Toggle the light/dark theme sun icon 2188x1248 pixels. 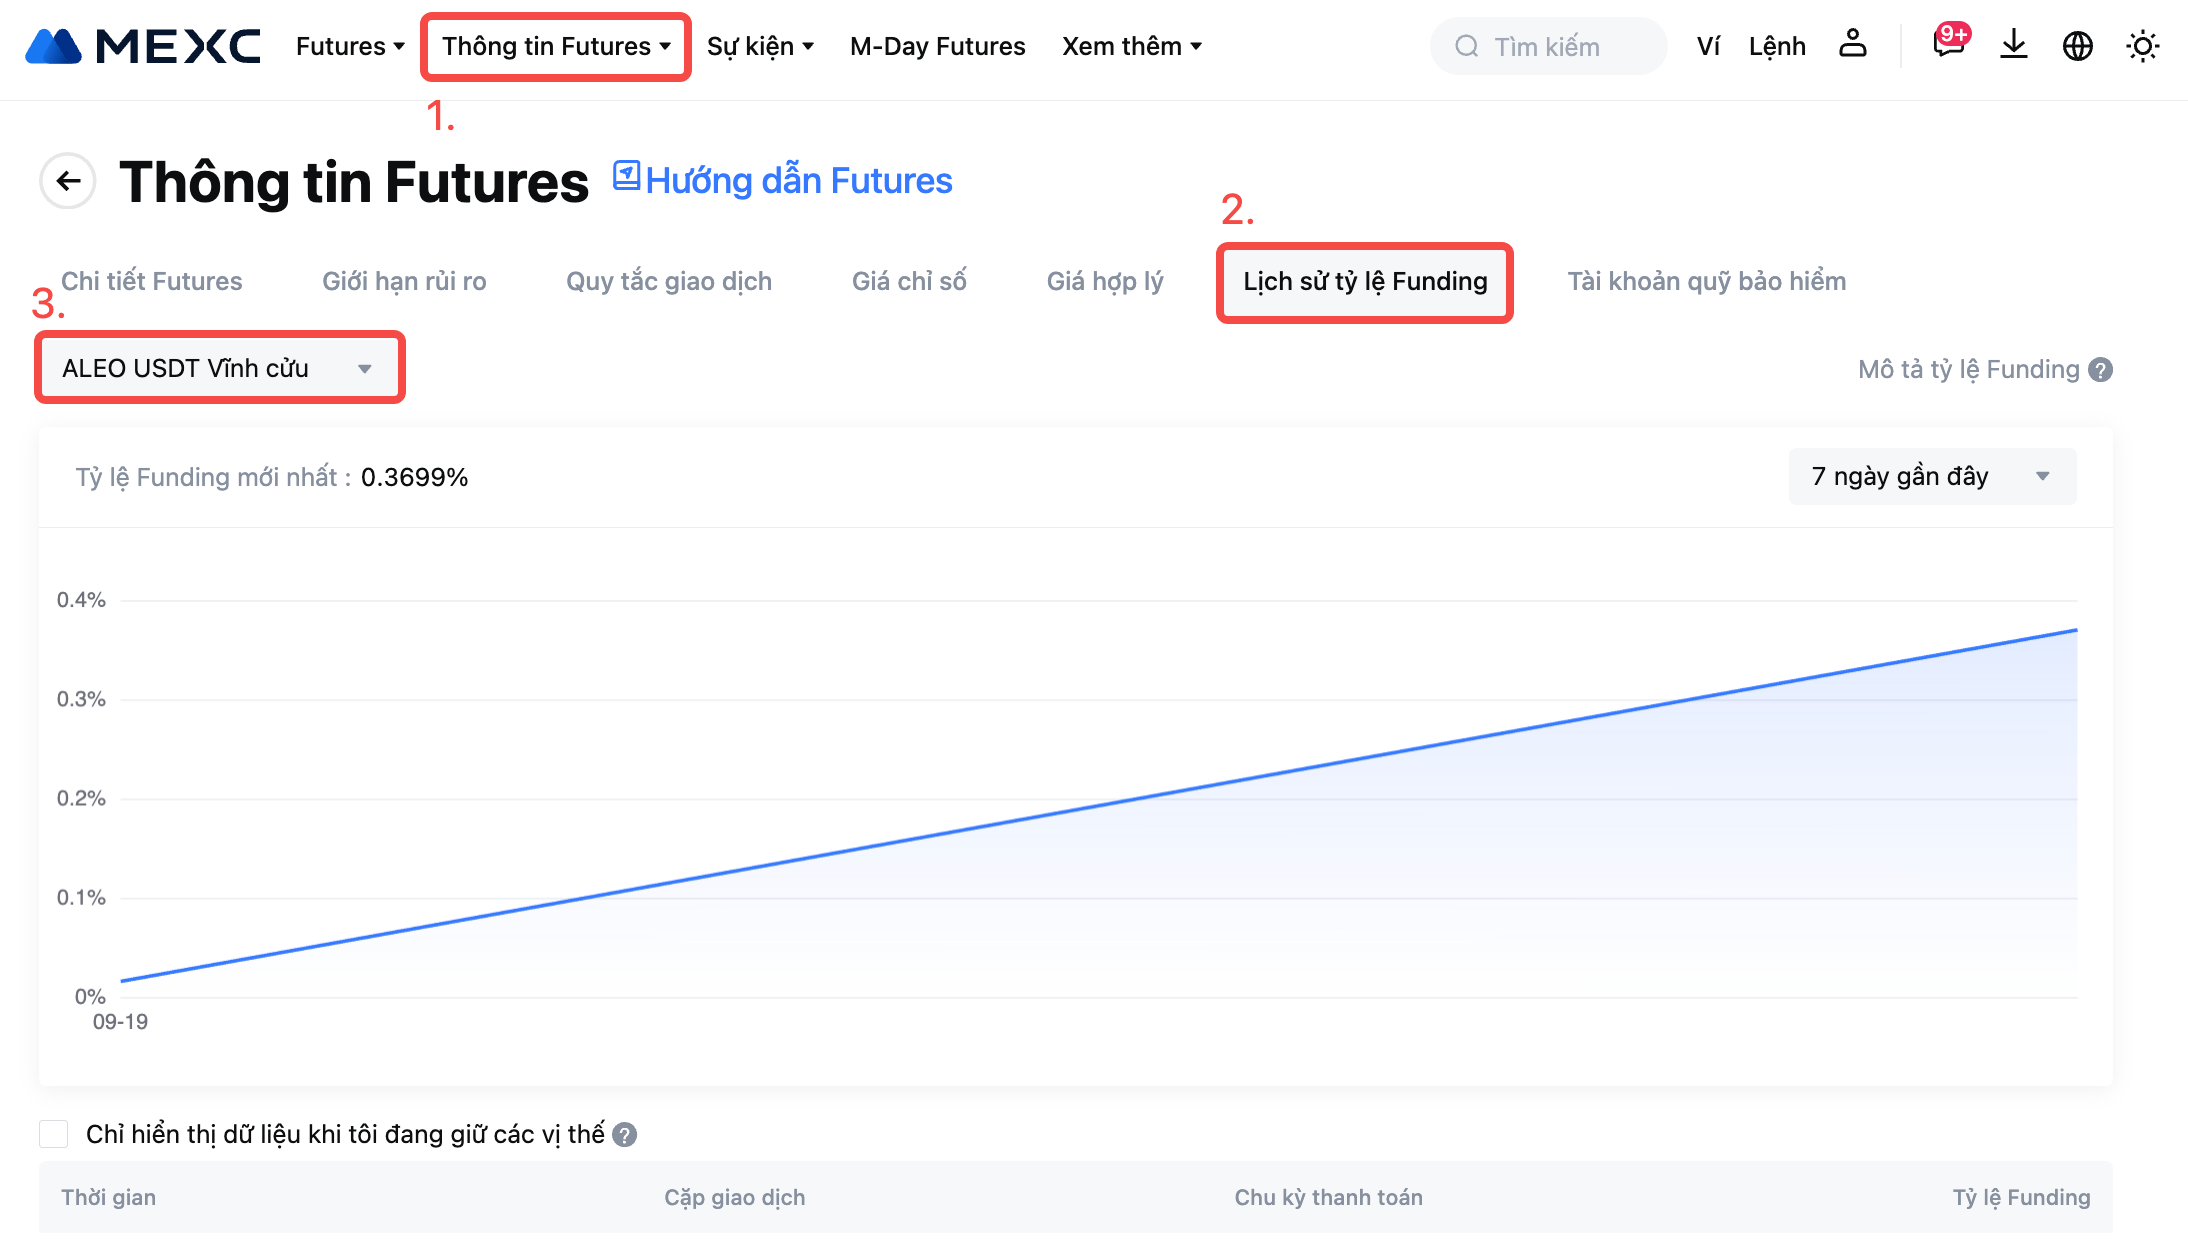(2142, 46)
